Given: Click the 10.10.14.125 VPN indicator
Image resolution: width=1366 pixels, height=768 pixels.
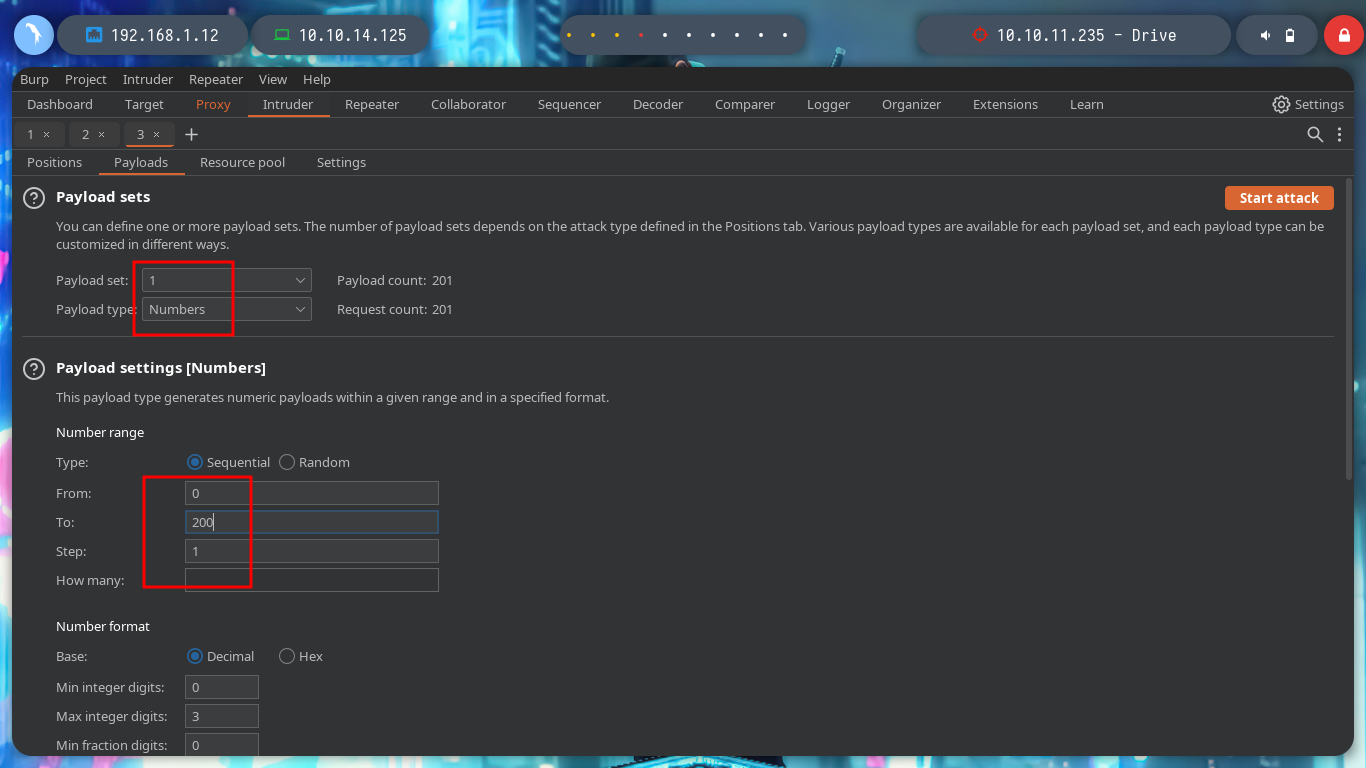Looking at the screenshot, I should (x=340, y=35).
